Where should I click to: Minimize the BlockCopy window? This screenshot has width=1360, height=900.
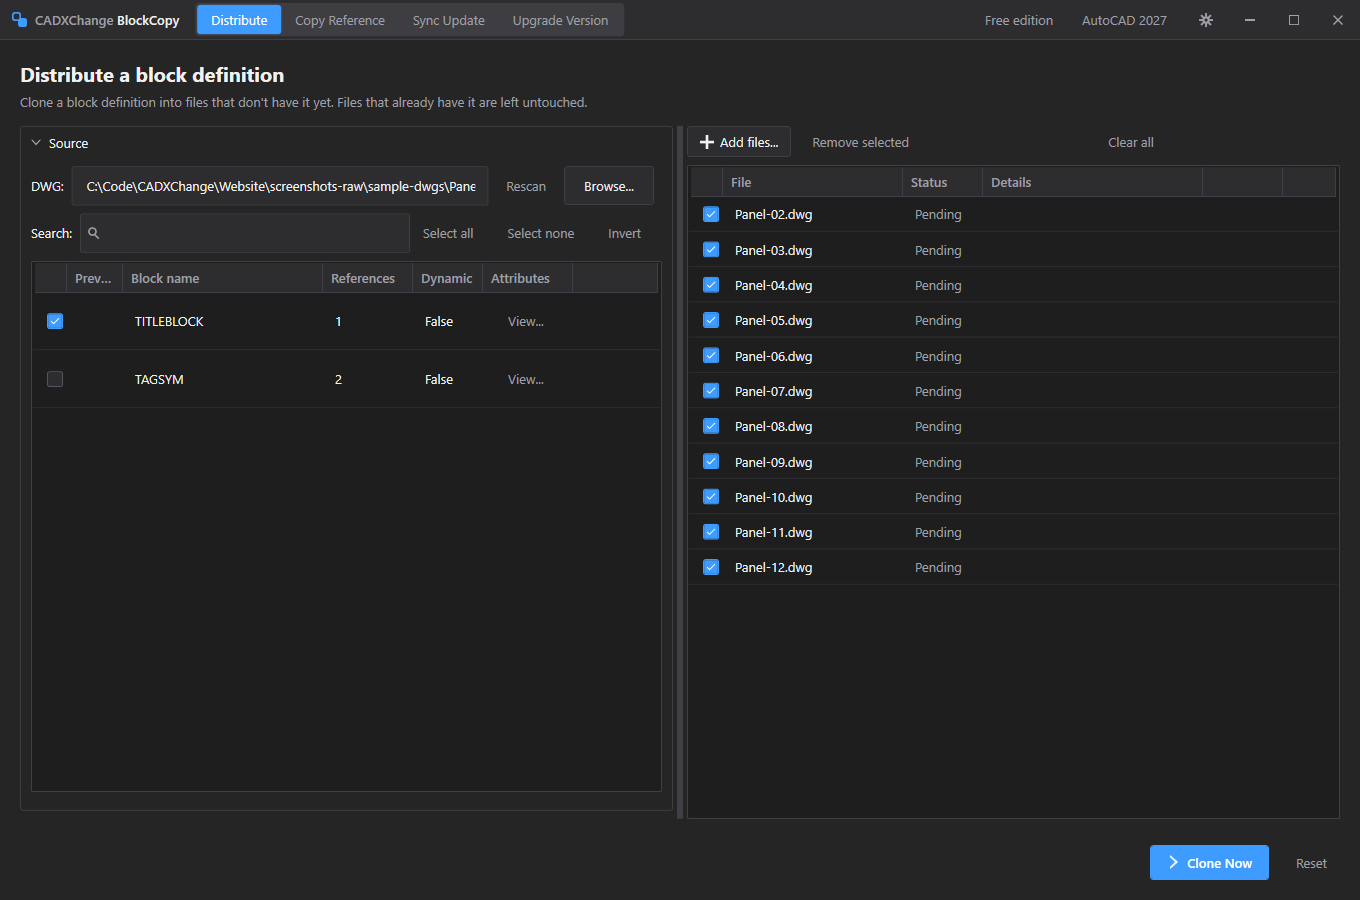(1250, 20)
